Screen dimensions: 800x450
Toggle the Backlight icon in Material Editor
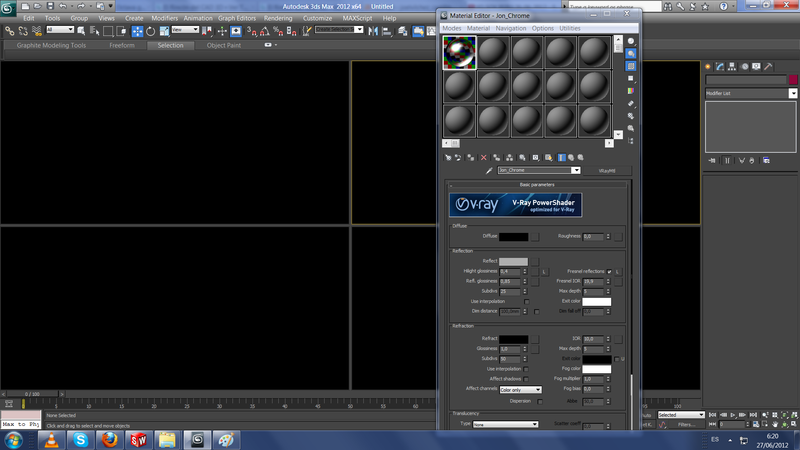(631, 54)
